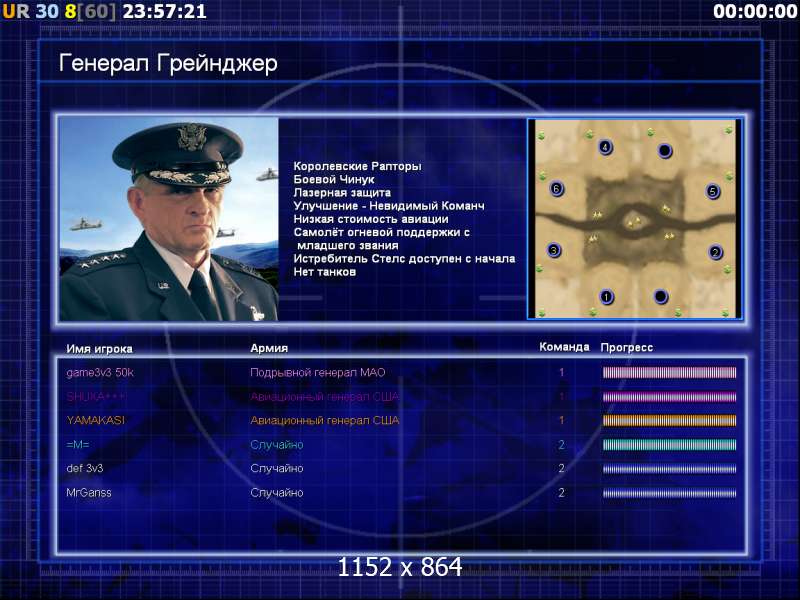Image resolution: width=800 pixels, height=600 pixels.
Task: Click the 'Команда' column header
Action: tap(564, 347)
